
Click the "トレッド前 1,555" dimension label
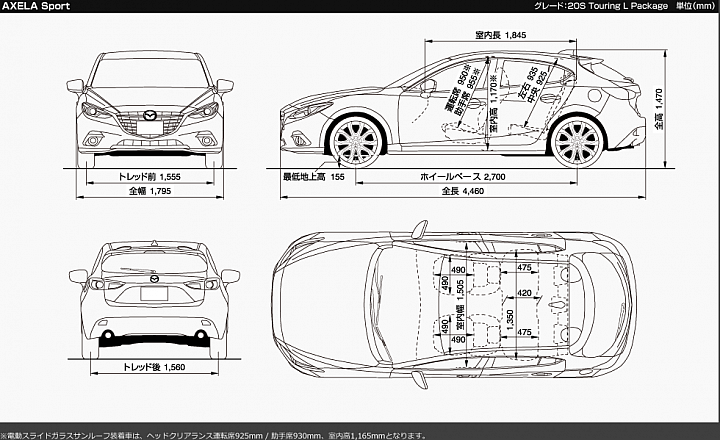click(150, 176)
